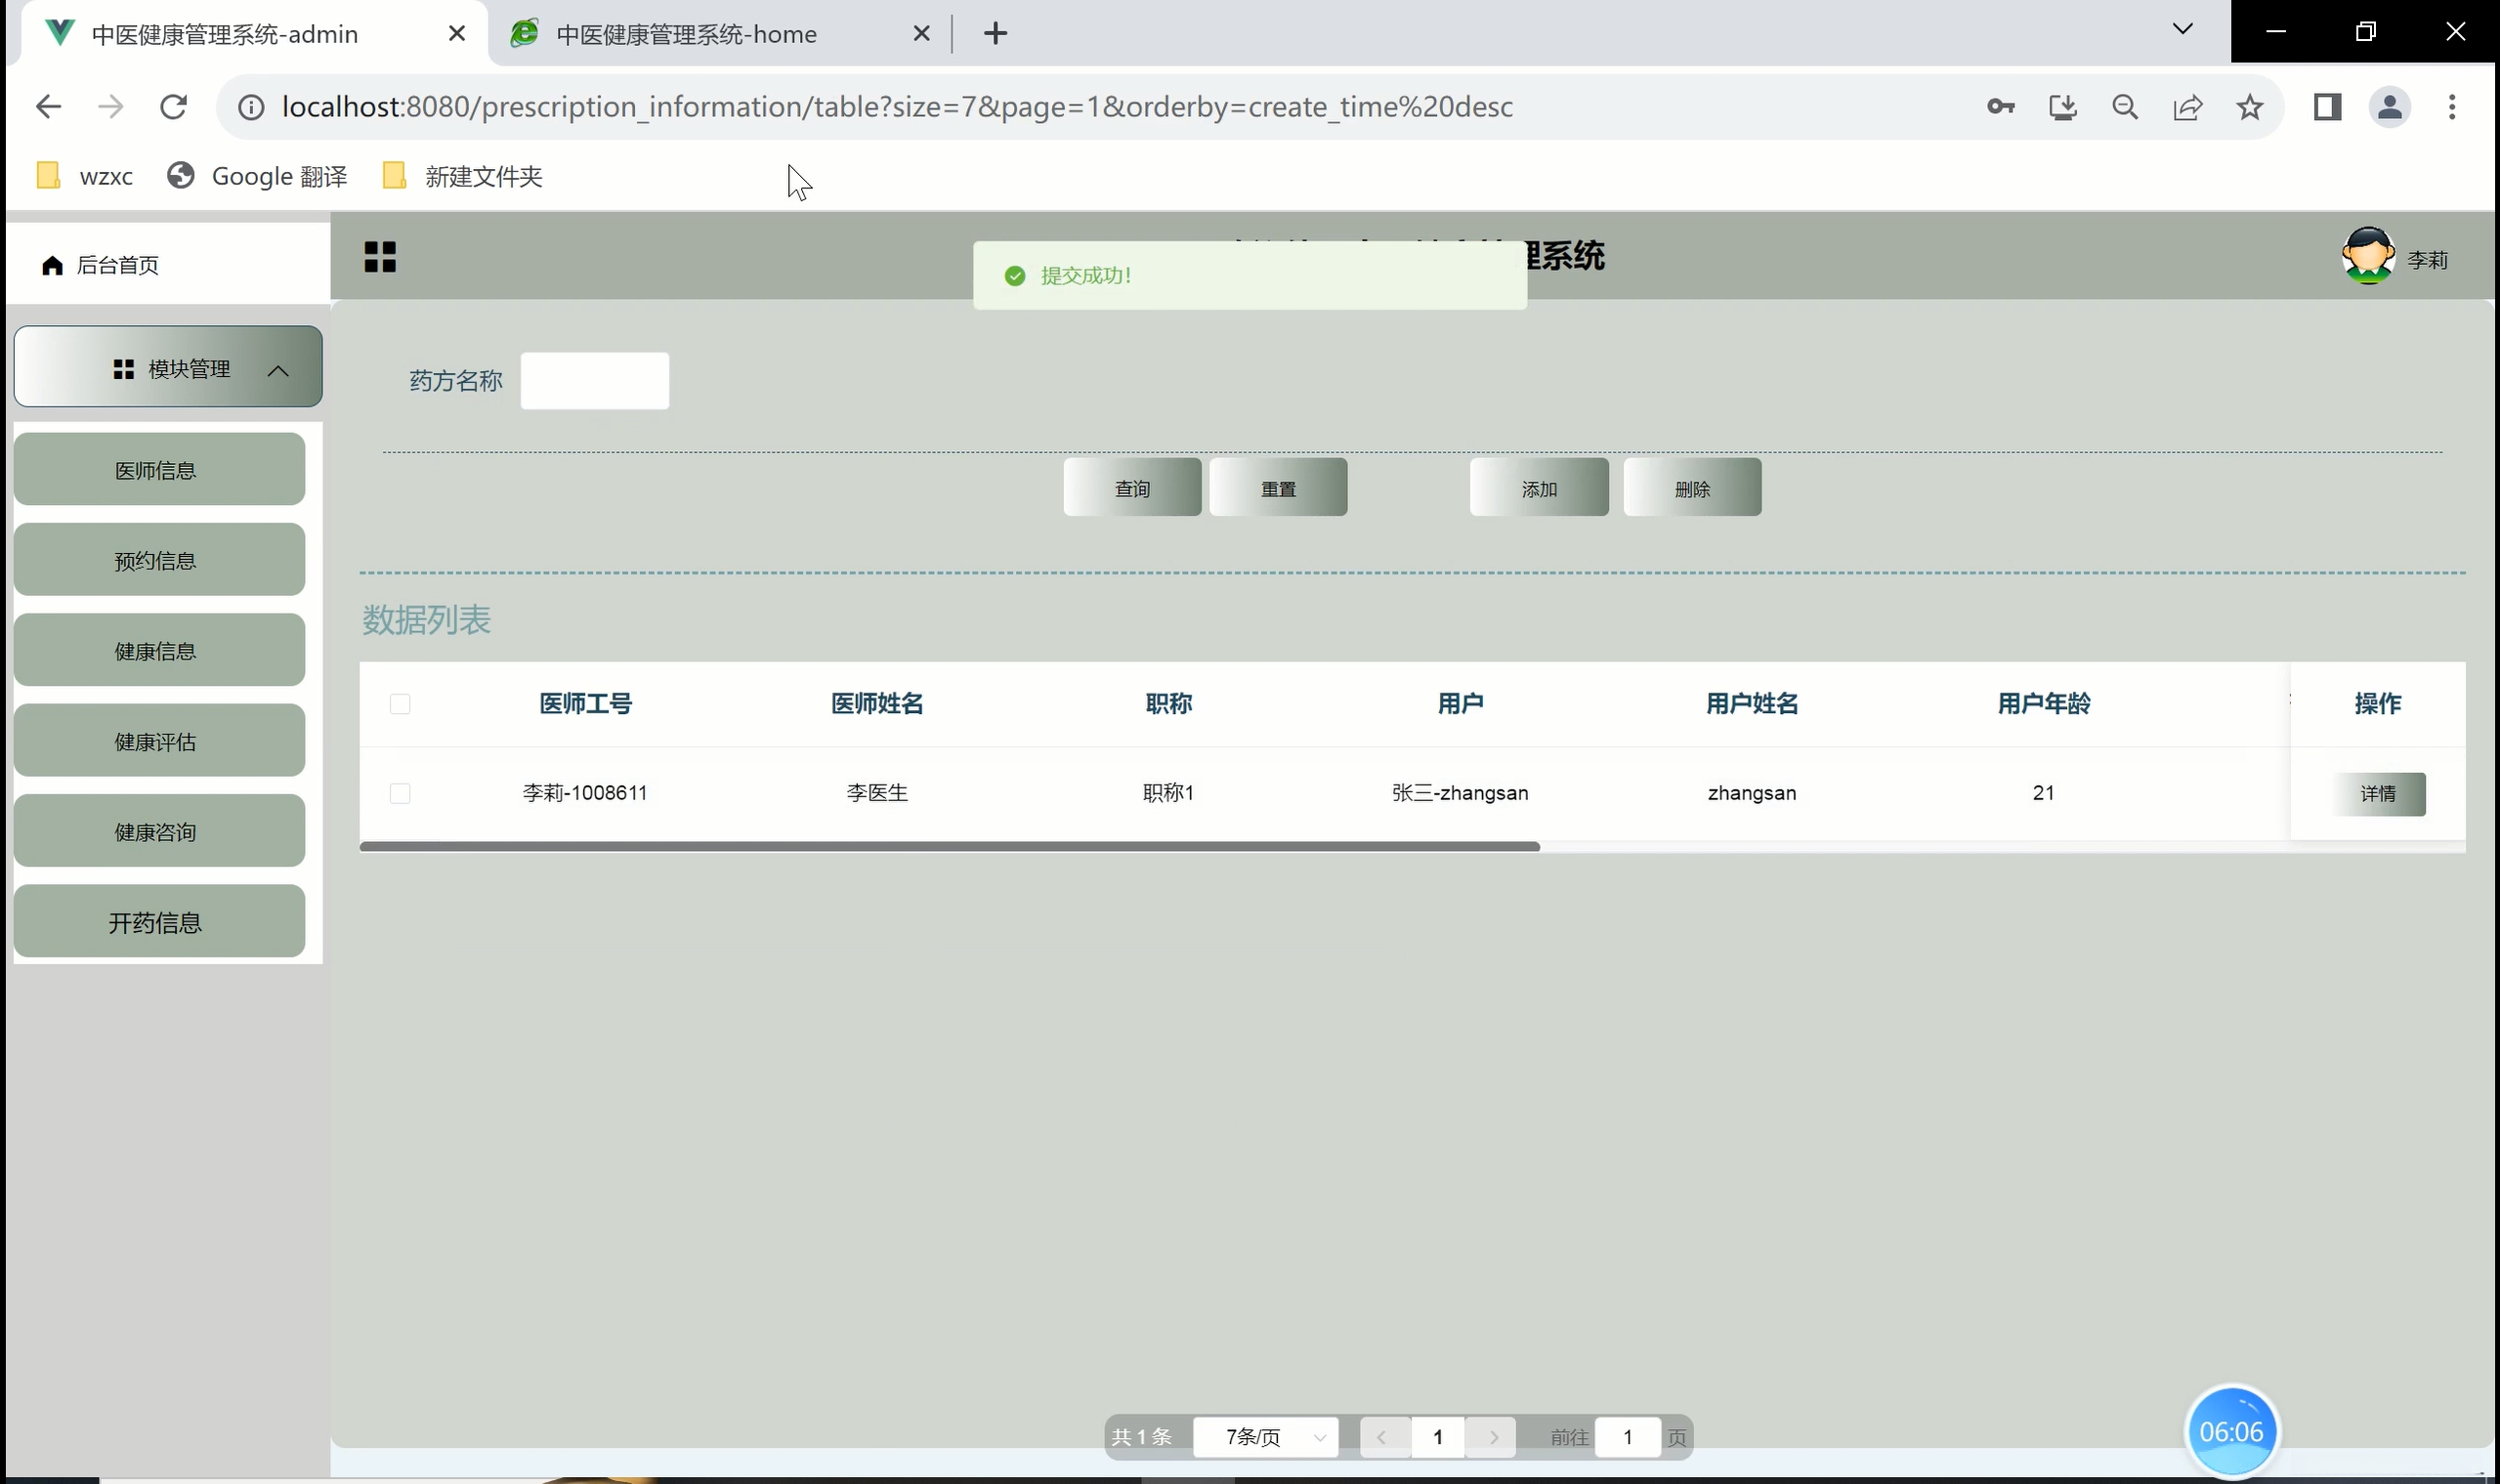
Task: Bookmark page with the star icon
Action: [x=2249, y=107]
